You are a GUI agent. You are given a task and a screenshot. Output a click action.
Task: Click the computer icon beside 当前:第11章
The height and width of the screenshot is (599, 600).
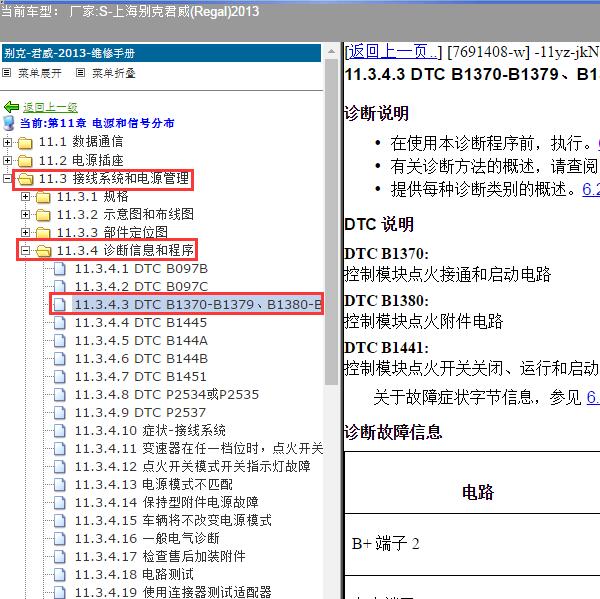point(9,123)
